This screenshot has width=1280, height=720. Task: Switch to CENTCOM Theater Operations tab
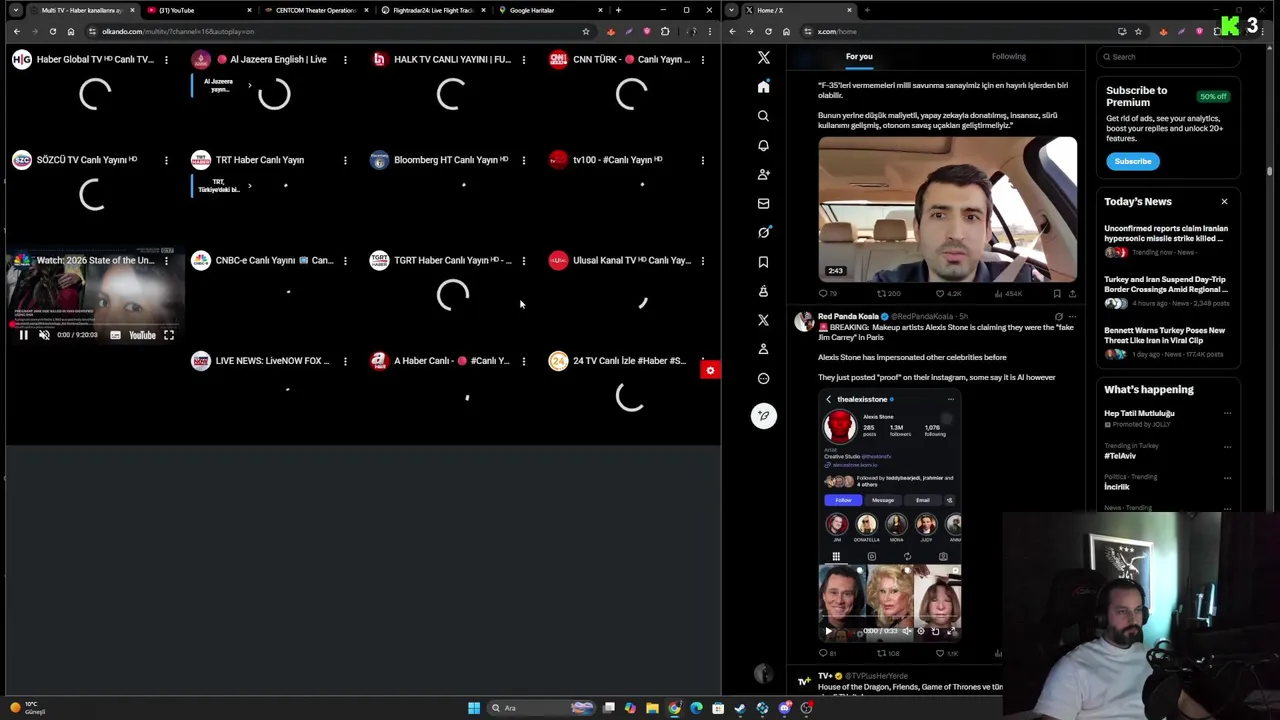pyautogui.click(x=315, y=10)
